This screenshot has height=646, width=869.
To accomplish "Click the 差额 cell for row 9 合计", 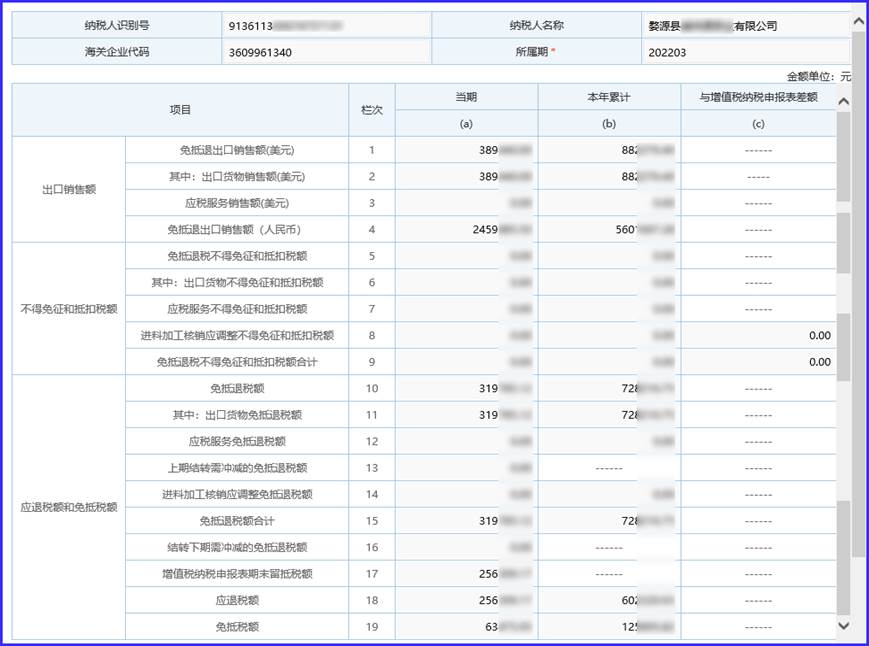I will click(758, 362).
